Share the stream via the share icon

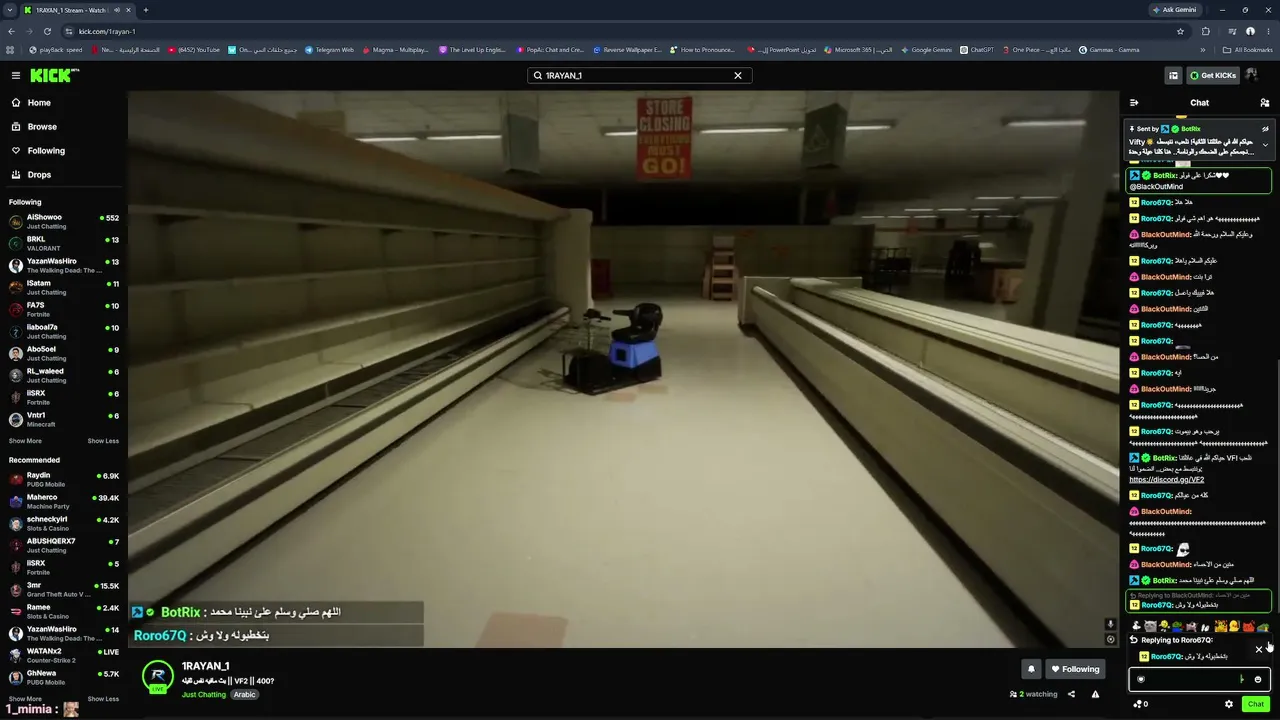1071,694
